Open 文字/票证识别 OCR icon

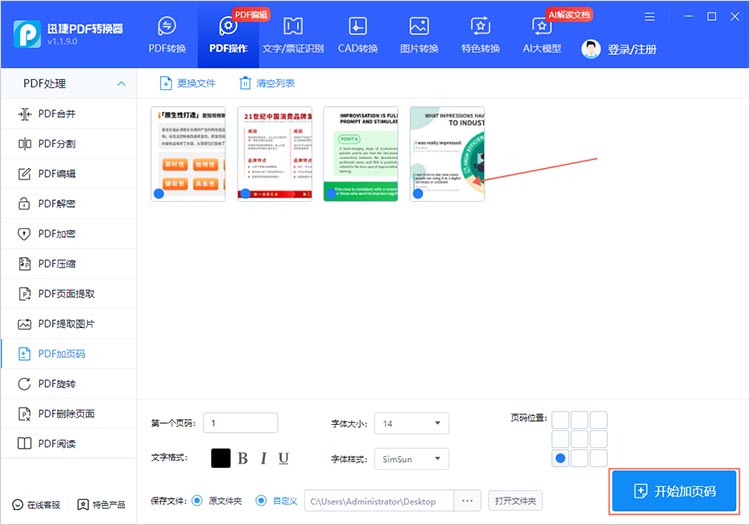tap(293, 27)
